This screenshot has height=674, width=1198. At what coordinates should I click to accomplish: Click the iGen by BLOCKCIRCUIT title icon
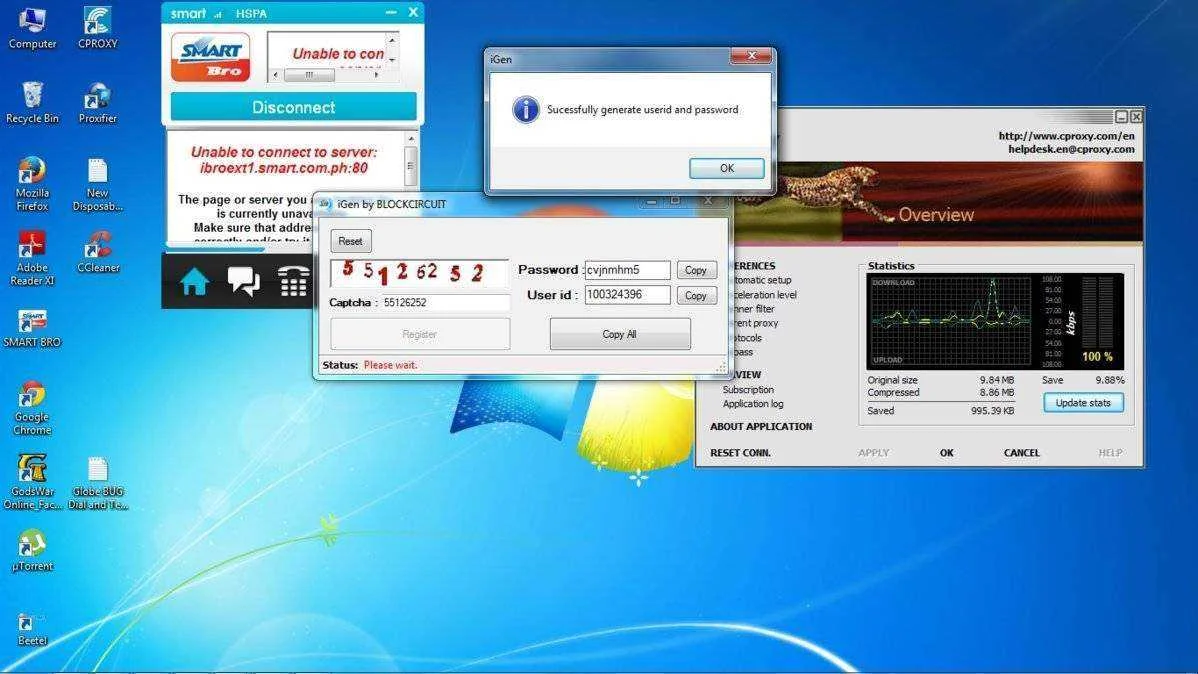pos(325,204)
